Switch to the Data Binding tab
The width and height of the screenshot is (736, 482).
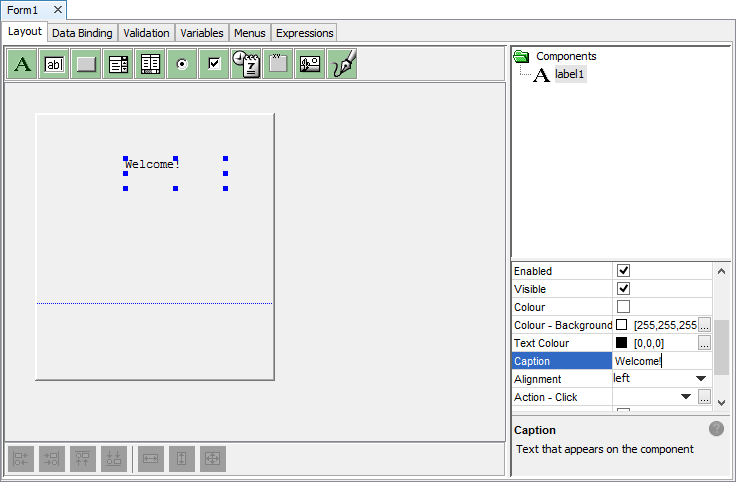(82, 33)
